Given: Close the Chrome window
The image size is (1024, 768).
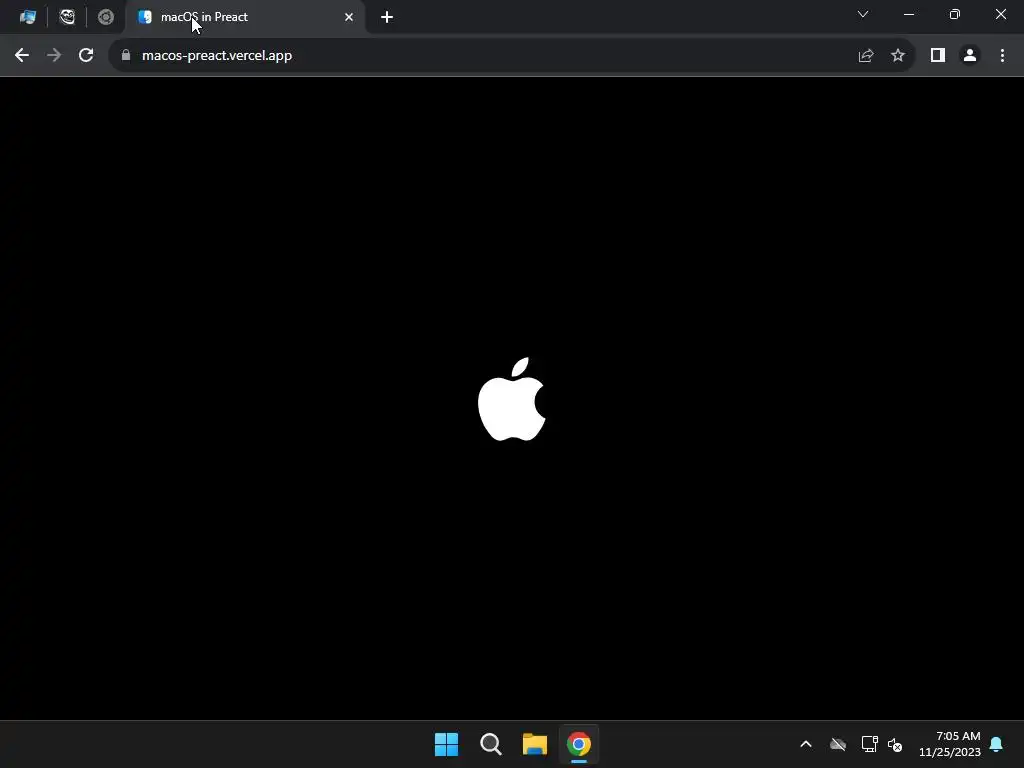Looking at the screenshot, I should coord(1000,14).
